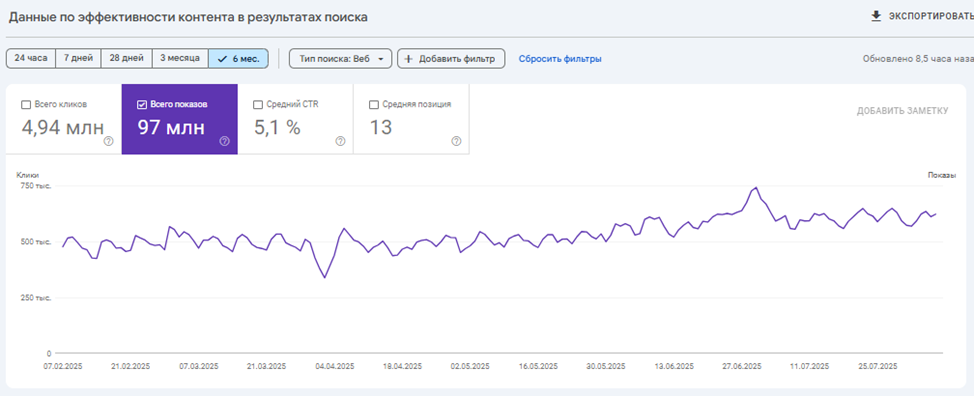Click the export download arrow icon
974x396 pixels.
click(x=876, y=17)
